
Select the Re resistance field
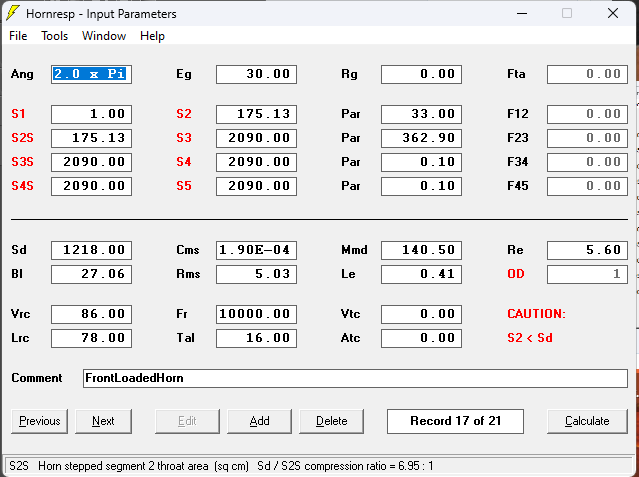tap(587, 250)
